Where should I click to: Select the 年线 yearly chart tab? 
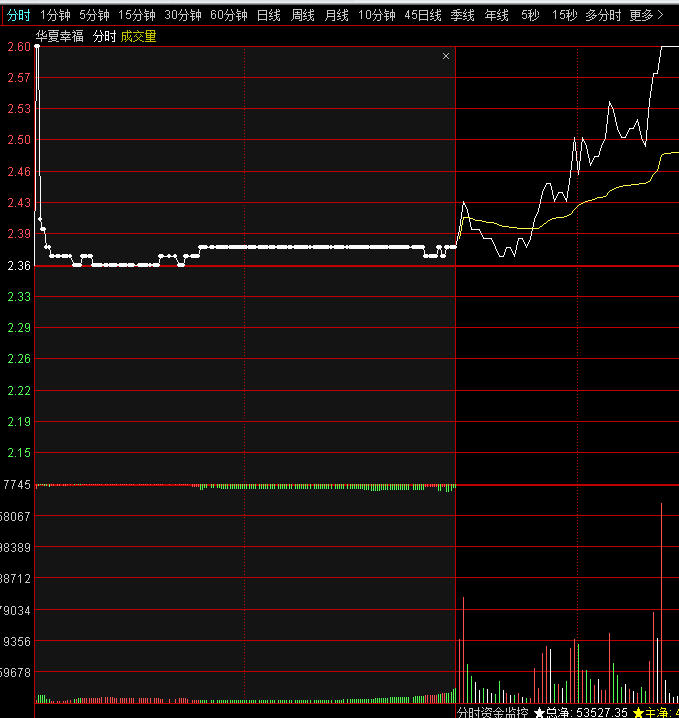496,15
